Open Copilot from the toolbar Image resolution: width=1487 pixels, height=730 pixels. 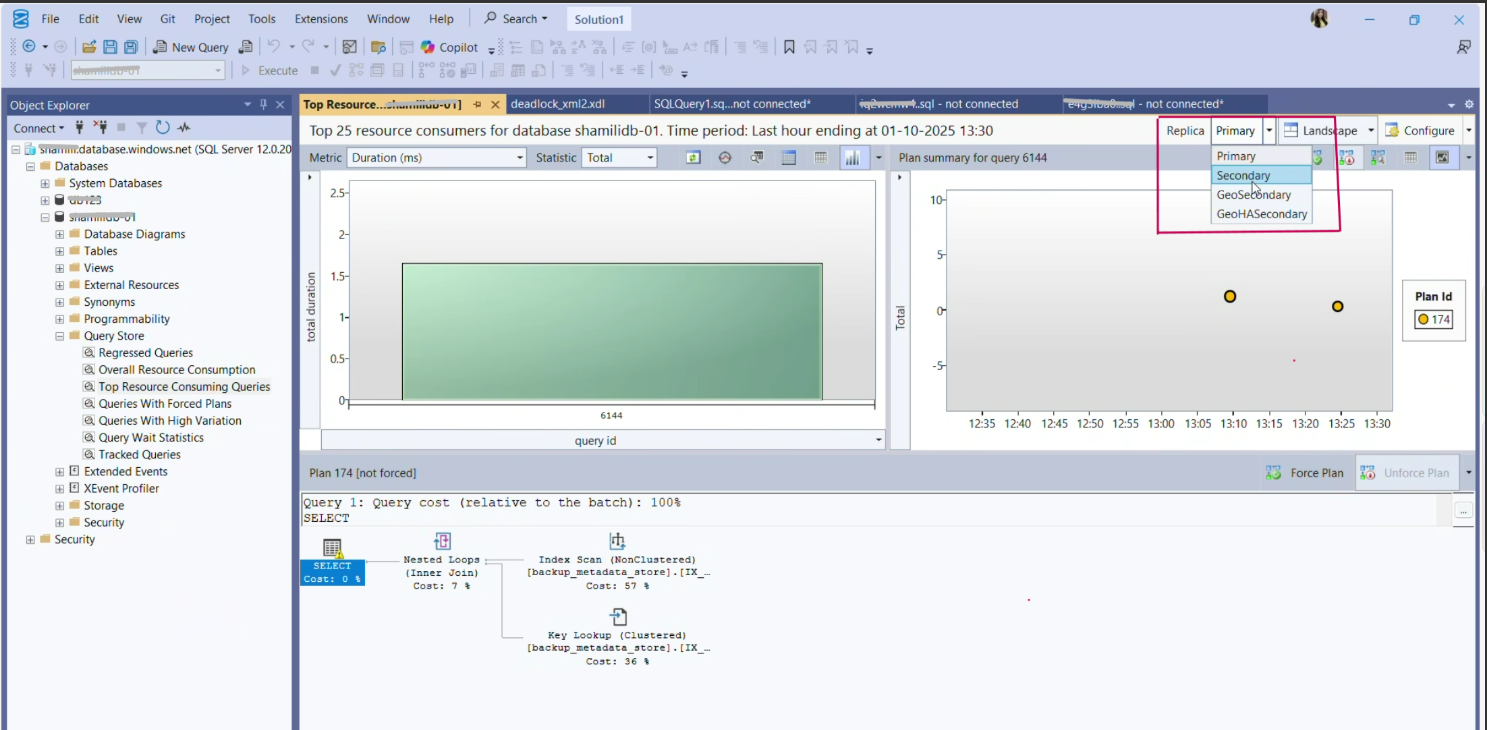[449, 47]
